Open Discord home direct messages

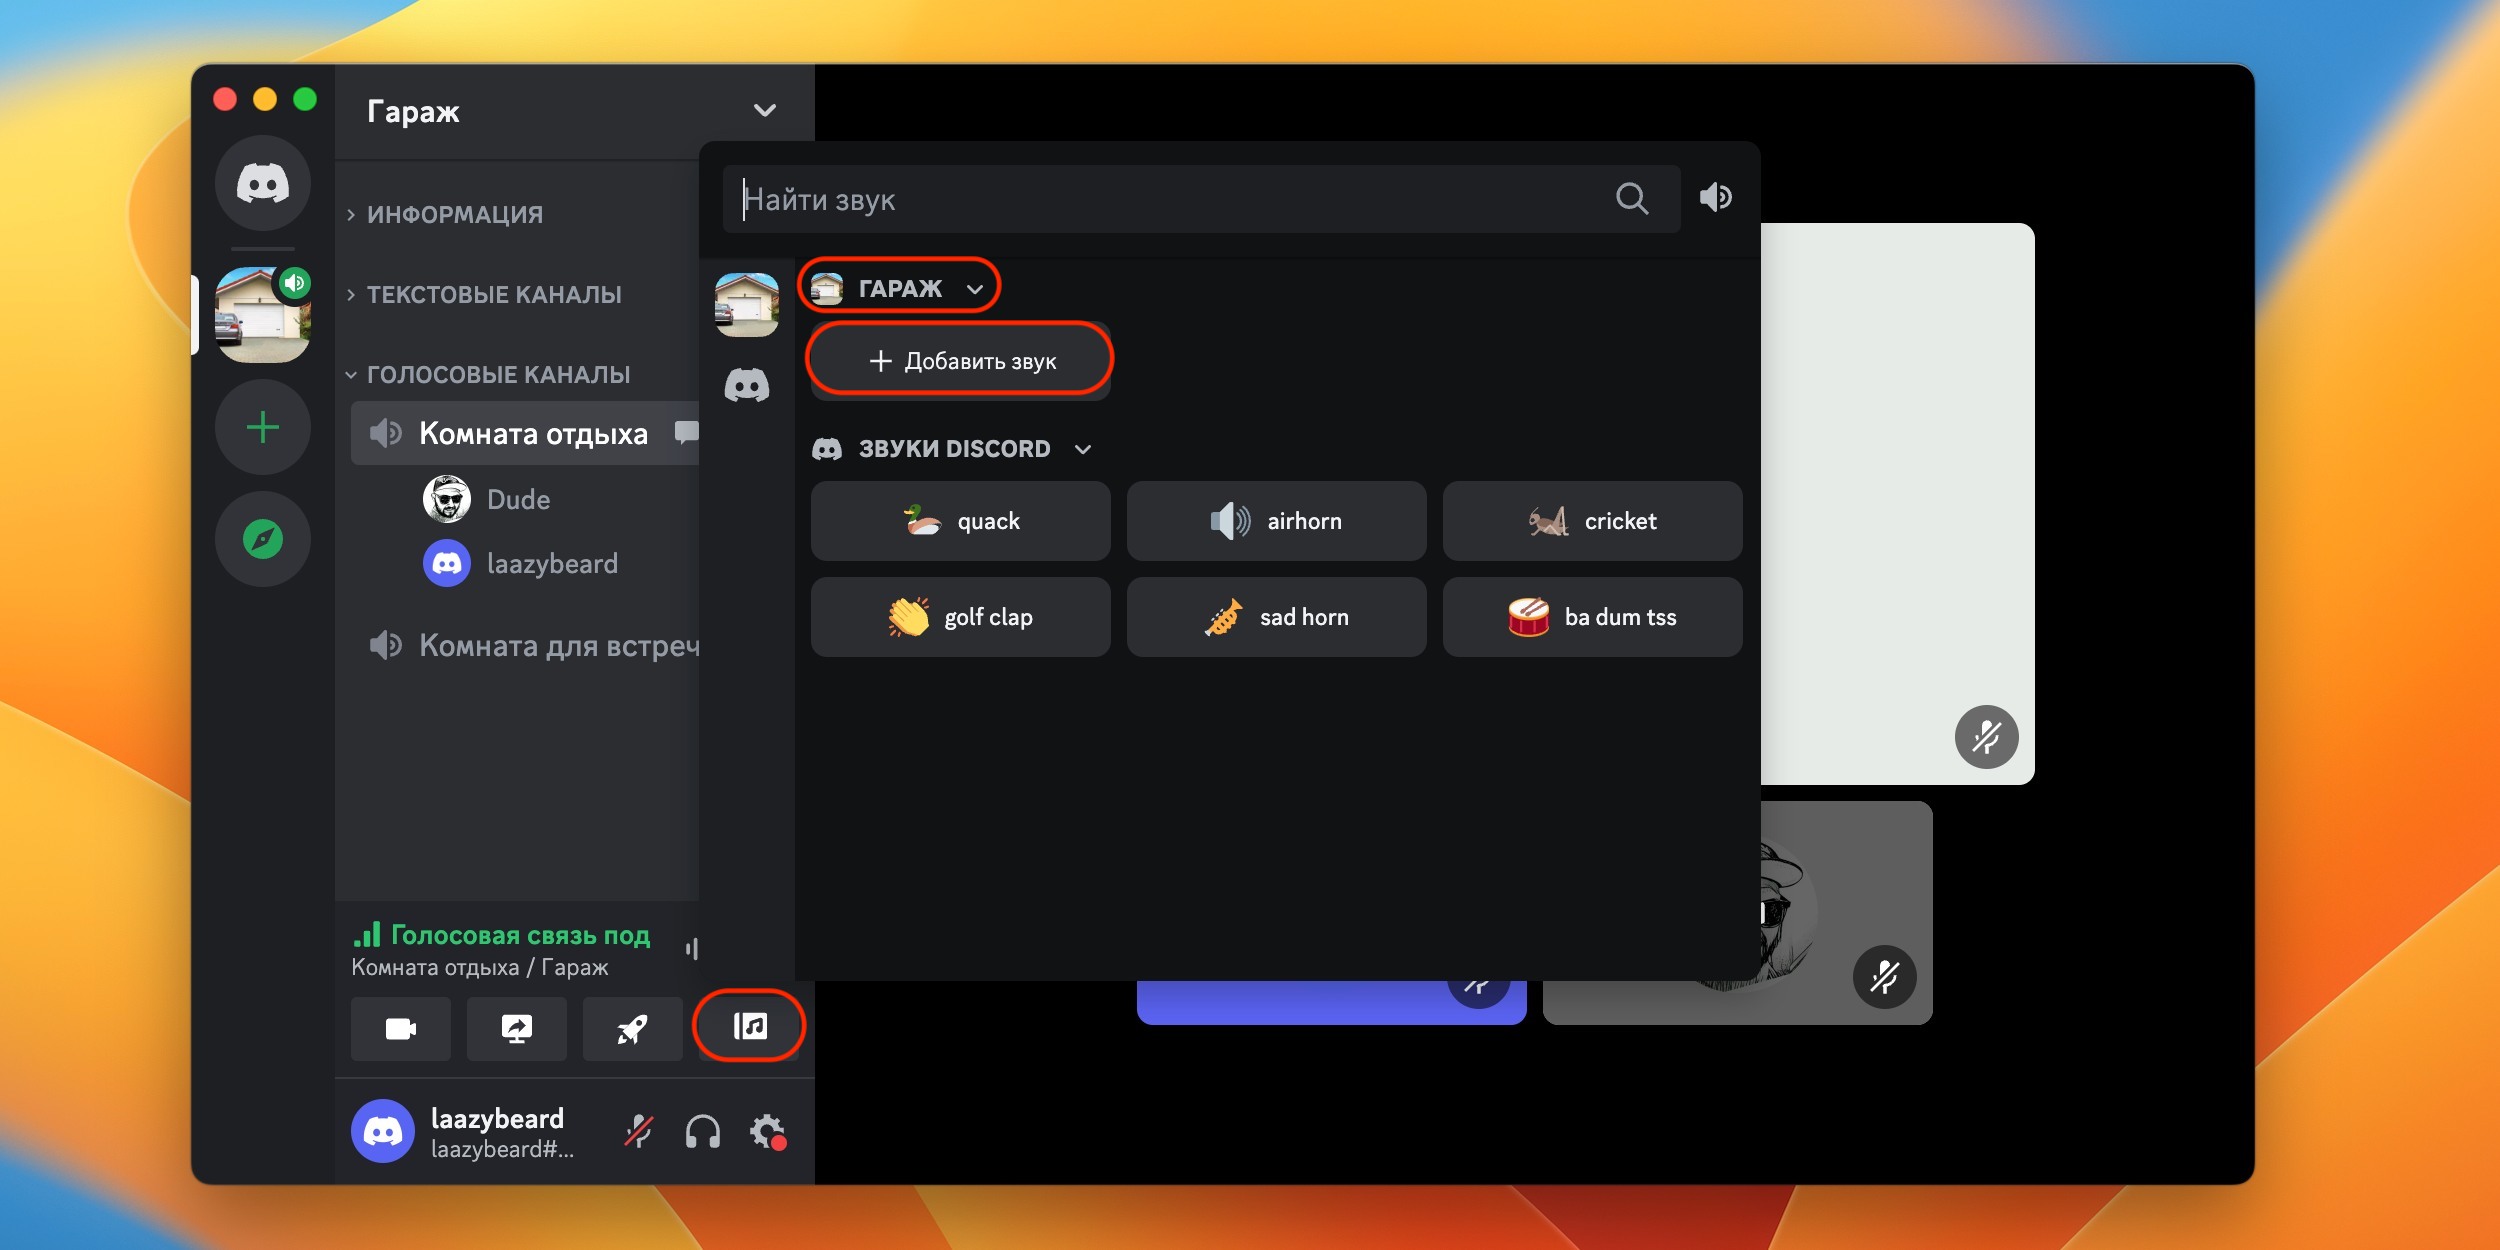(263, 183)
